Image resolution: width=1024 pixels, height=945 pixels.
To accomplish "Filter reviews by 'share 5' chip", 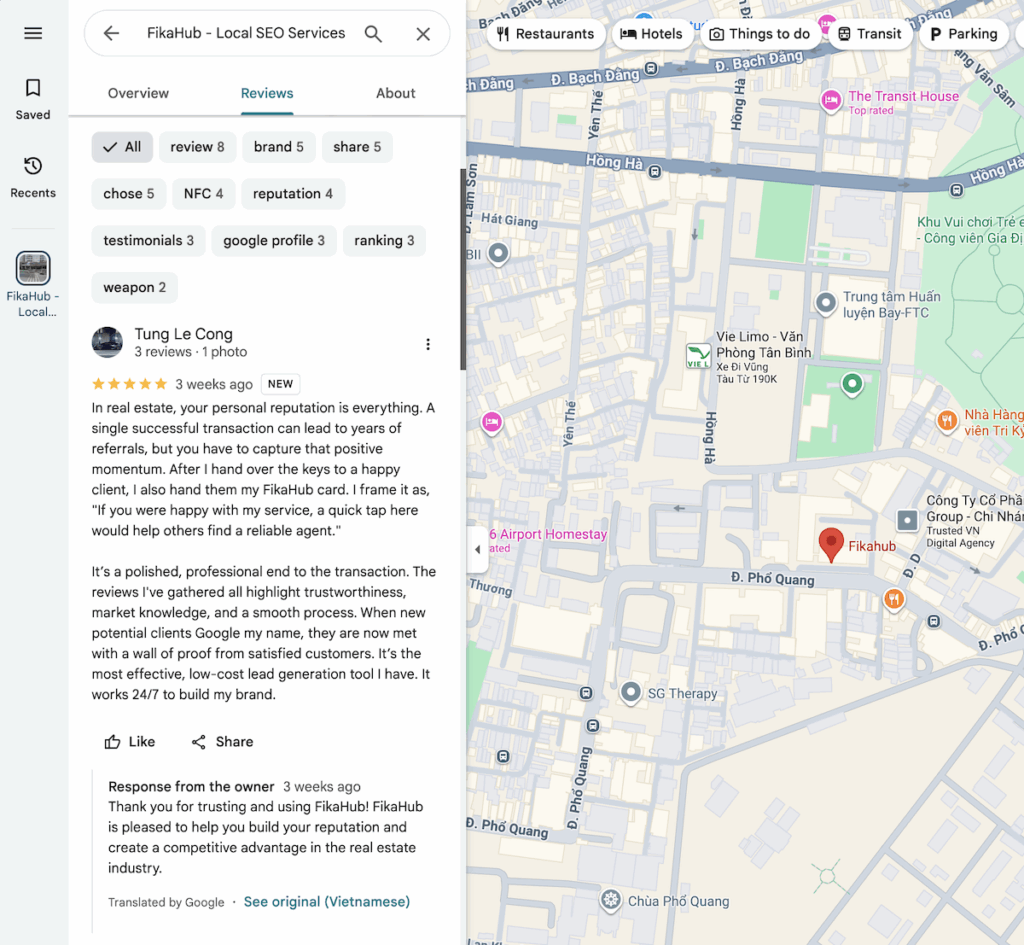I will (x=357, y=147).
